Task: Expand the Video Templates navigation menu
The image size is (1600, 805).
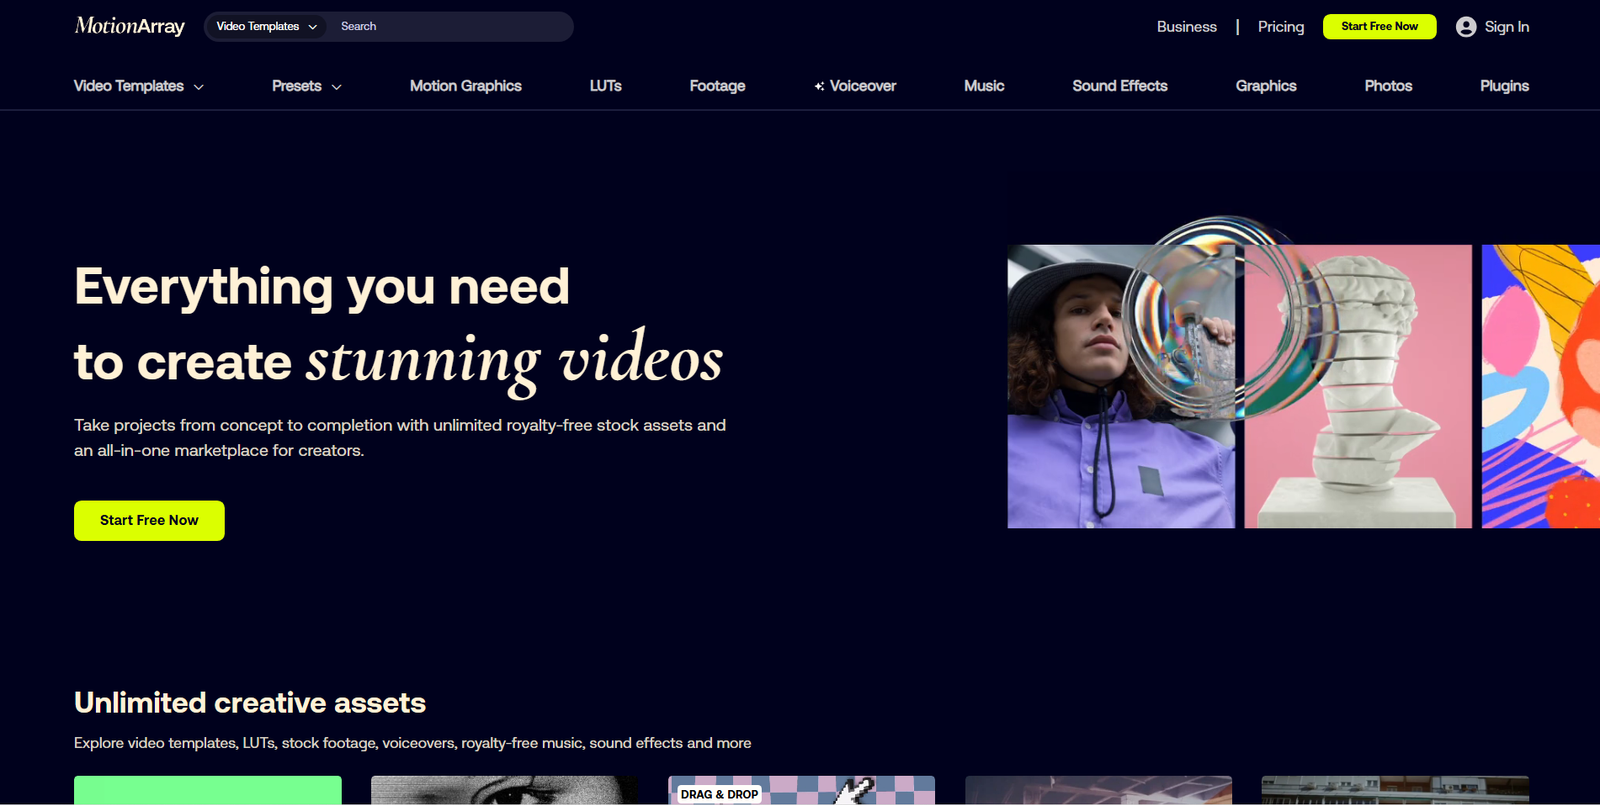Action: coord(138,86)
